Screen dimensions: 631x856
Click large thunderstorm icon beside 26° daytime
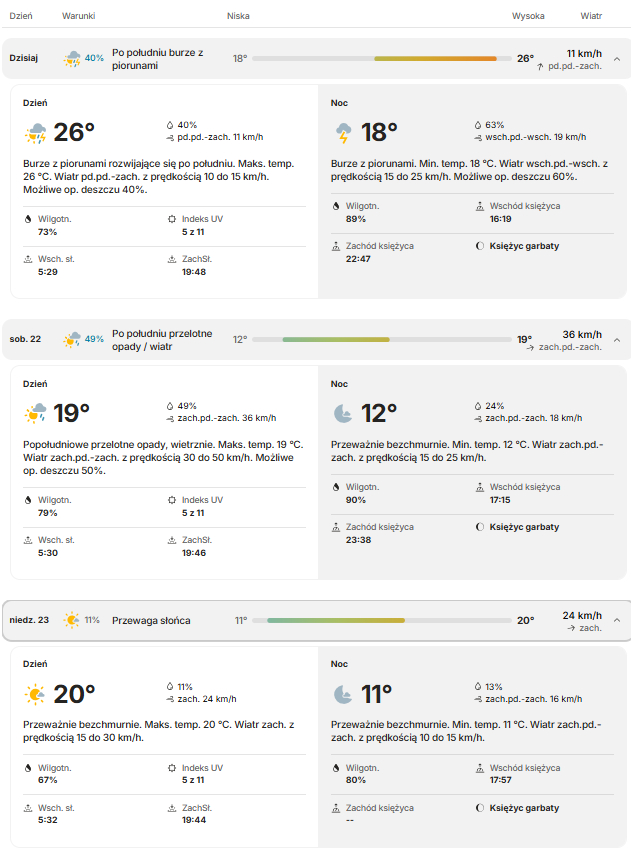(x=35, y=133)
